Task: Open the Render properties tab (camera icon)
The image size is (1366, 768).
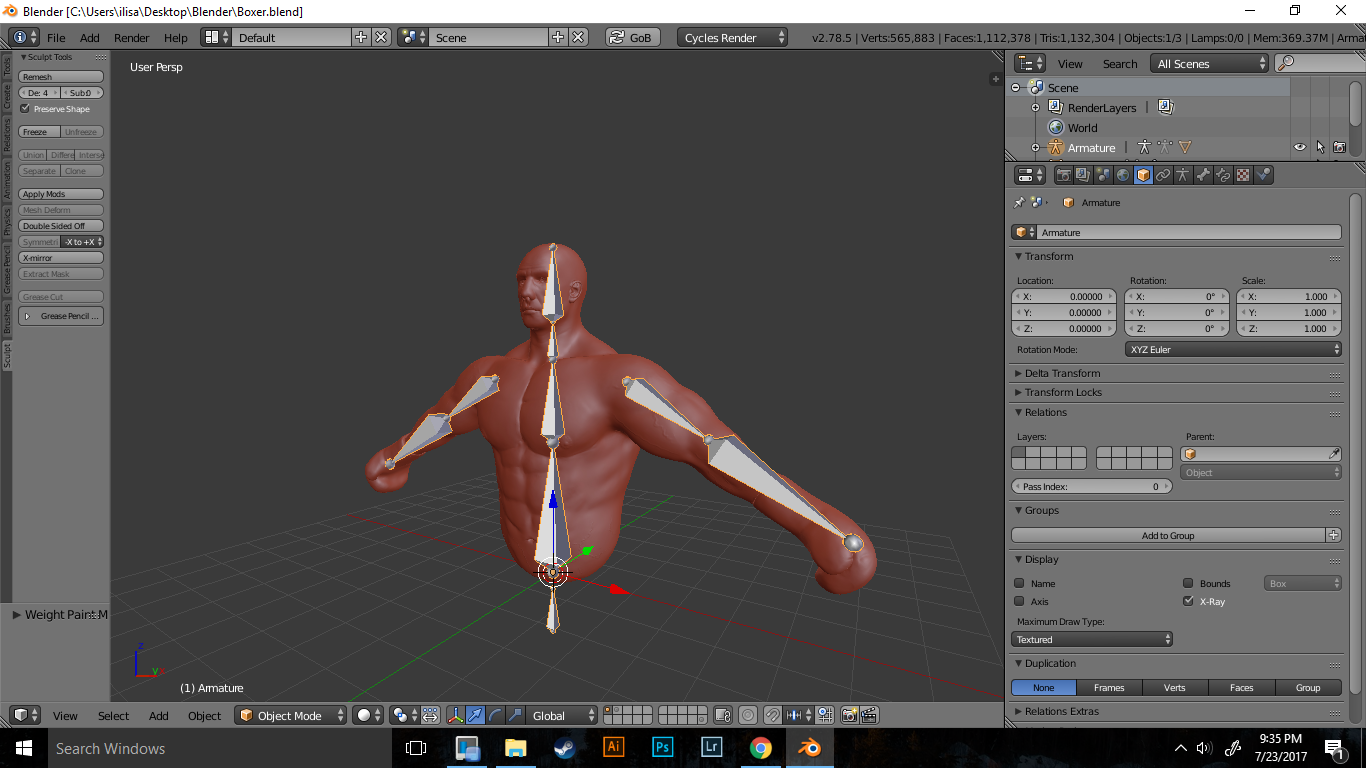Action: tap(1064, 175)
